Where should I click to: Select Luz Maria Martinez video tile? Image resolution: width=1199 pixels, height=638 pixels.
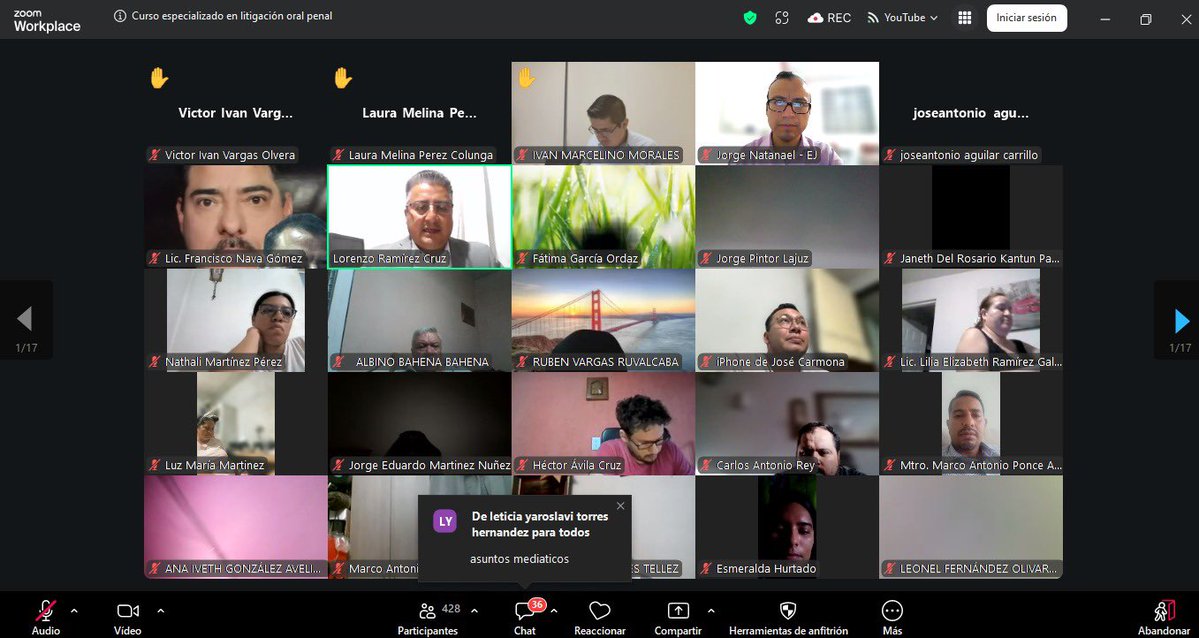point(236,423)
